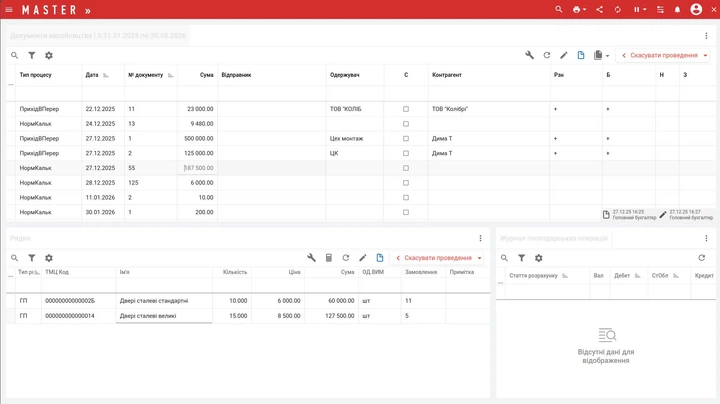Click the wrench tool in the Рядки toolbar
This screenshot has width=720, height=404.
[x=311, y=258]
